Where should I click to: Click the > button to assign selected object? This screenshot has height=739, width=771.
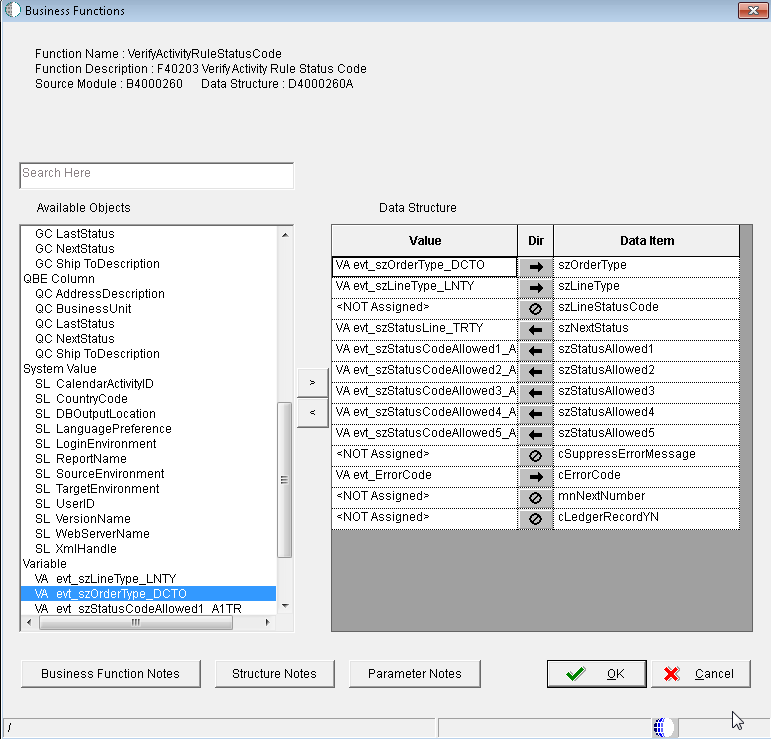click(312, 383)
